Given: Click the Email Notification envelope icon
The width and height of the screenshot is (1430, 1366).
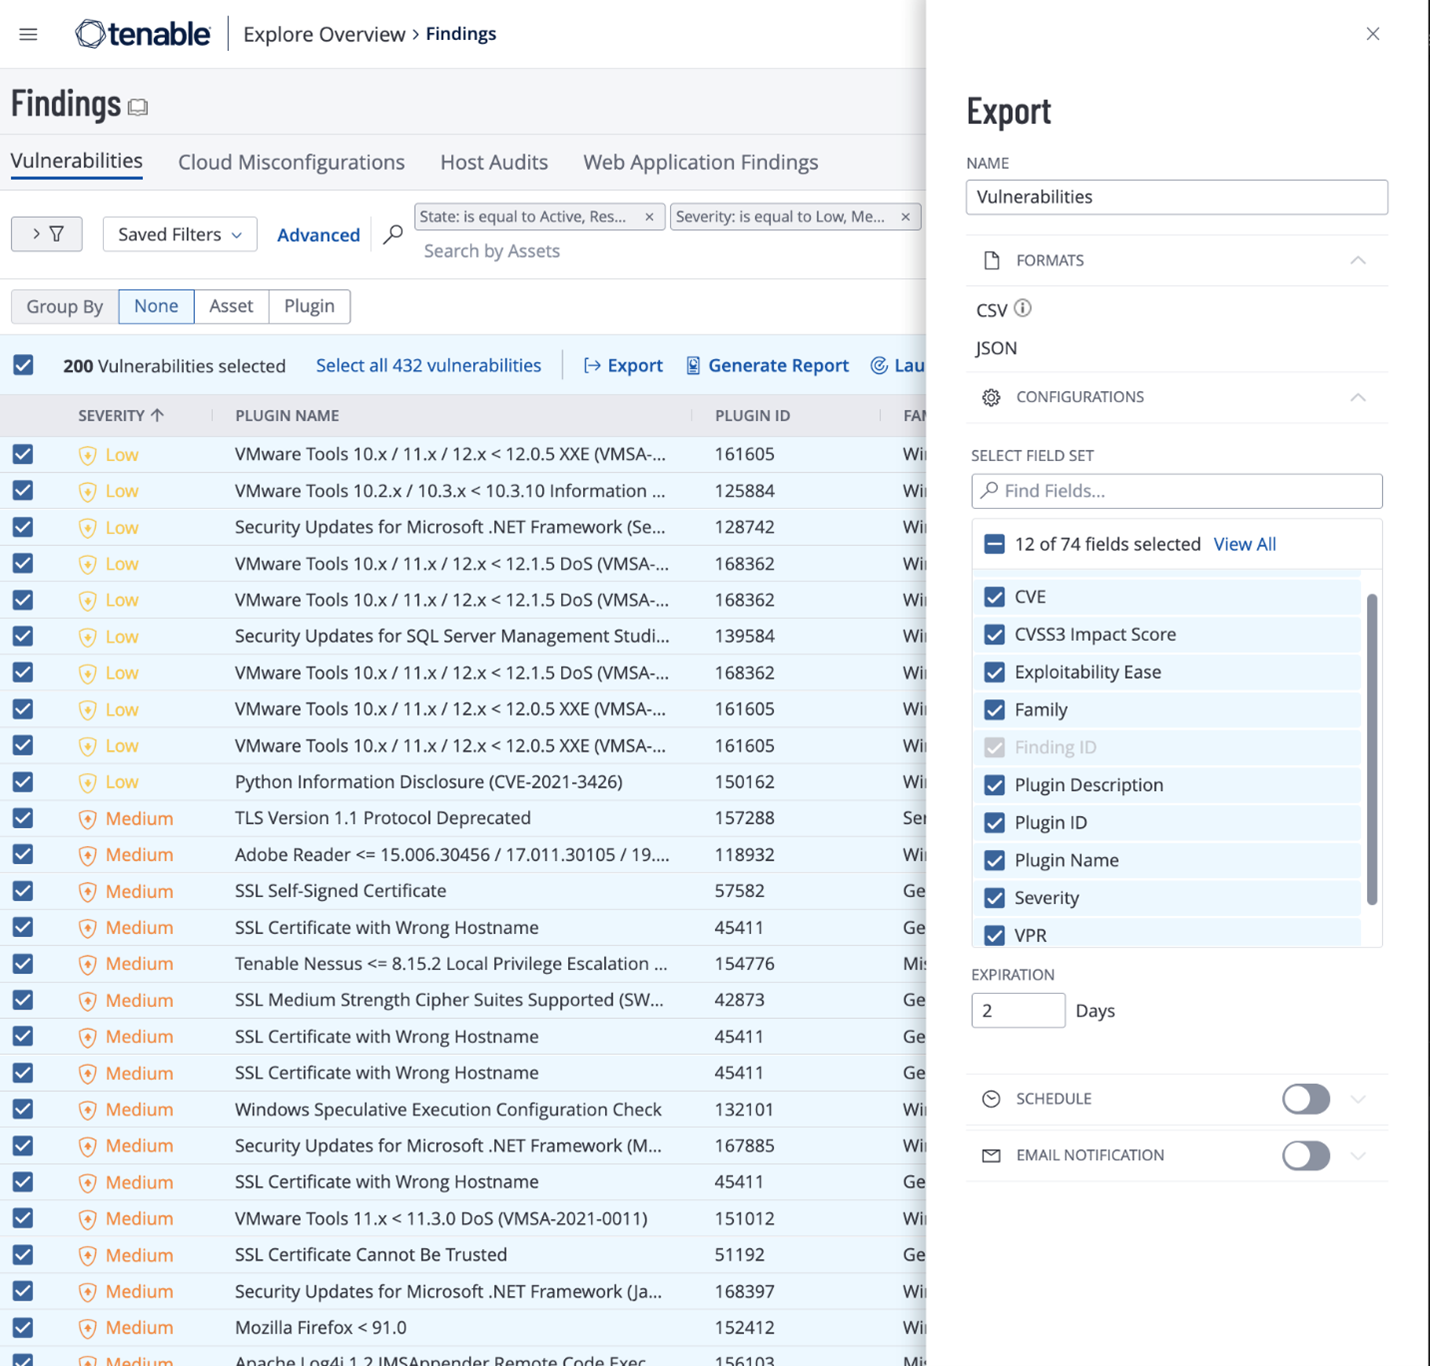Looking at the screenshot, I should click(991, 1156).
